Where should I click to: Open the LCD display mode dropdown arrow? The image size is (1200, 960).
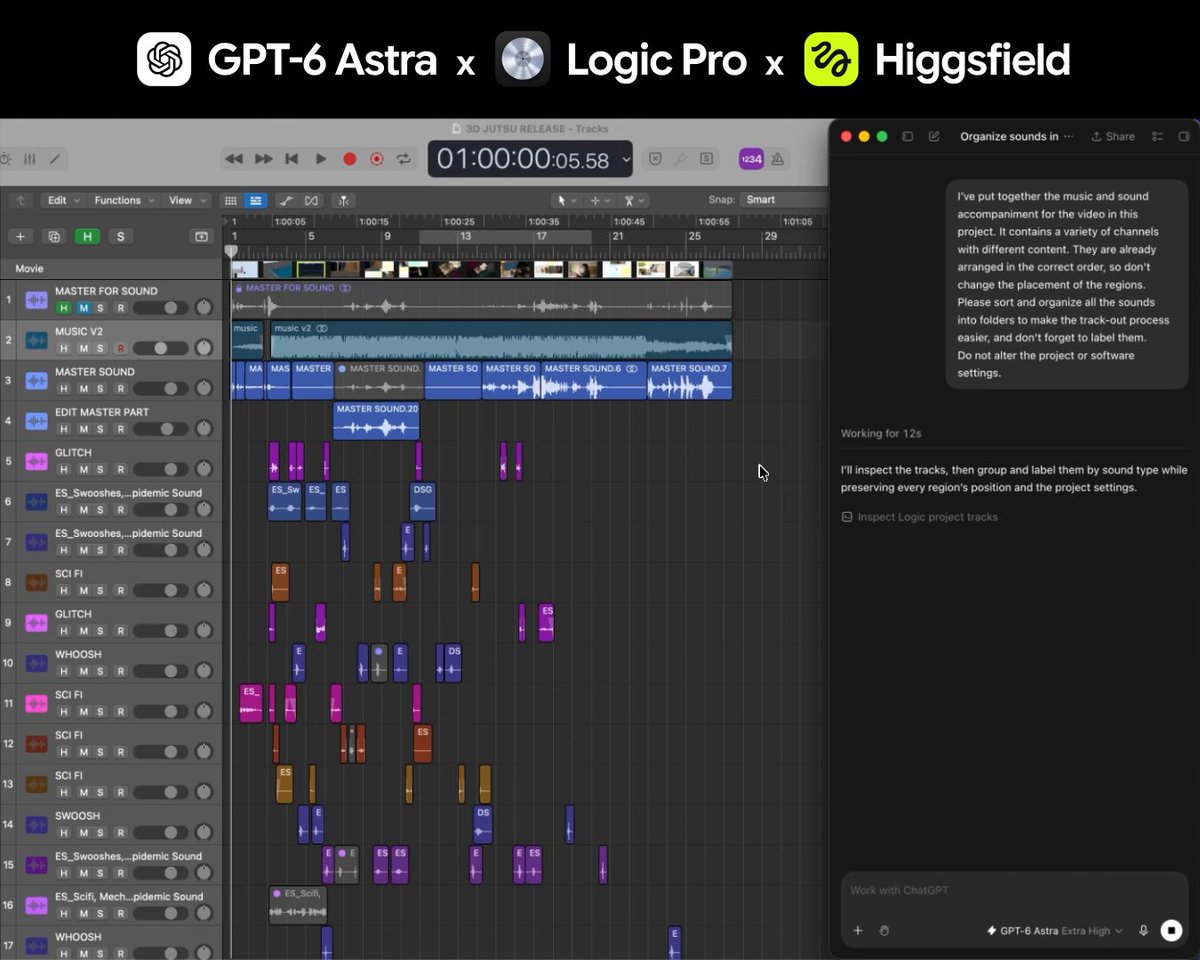tap(627, 159)
